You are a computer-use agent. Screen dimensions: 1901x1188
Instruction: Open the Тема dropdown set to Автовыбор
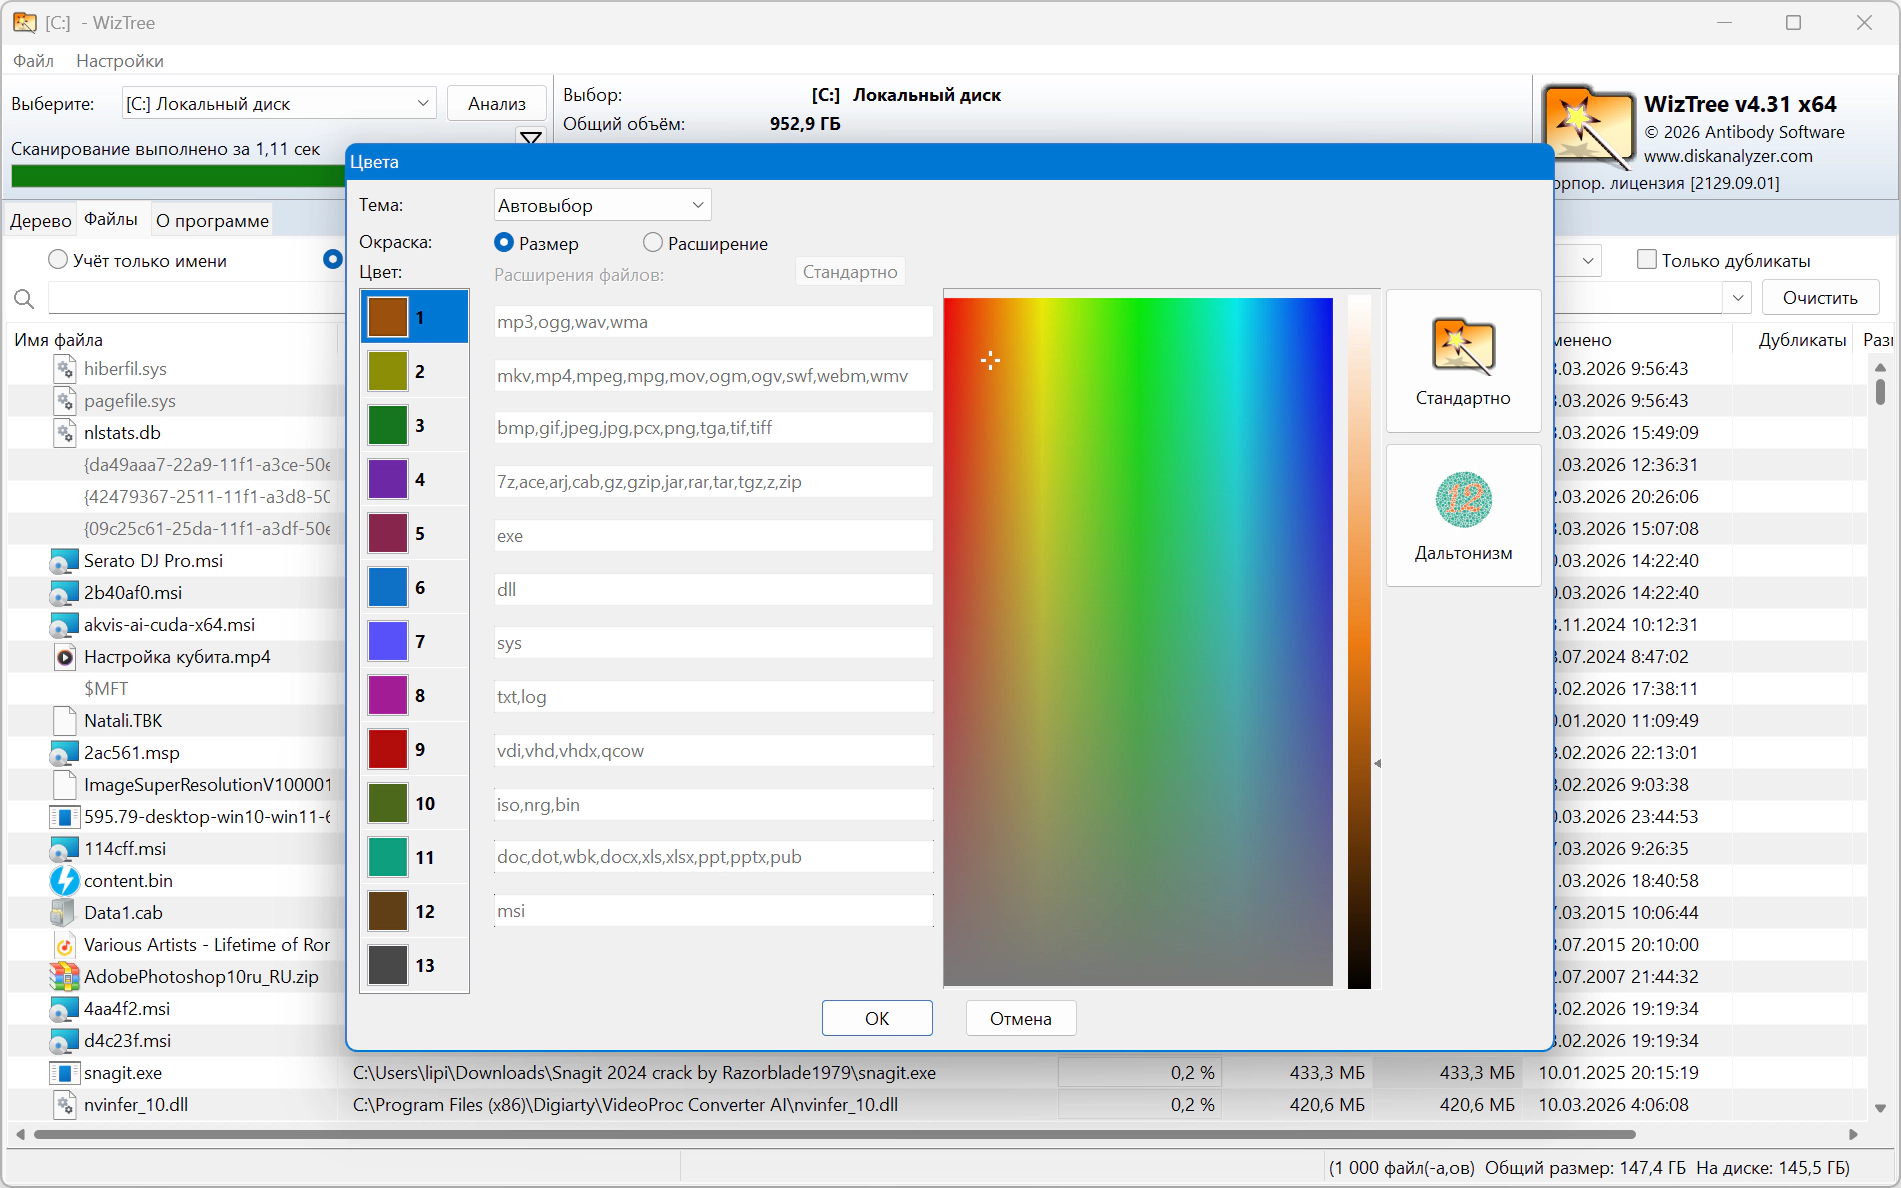point(602,205)
